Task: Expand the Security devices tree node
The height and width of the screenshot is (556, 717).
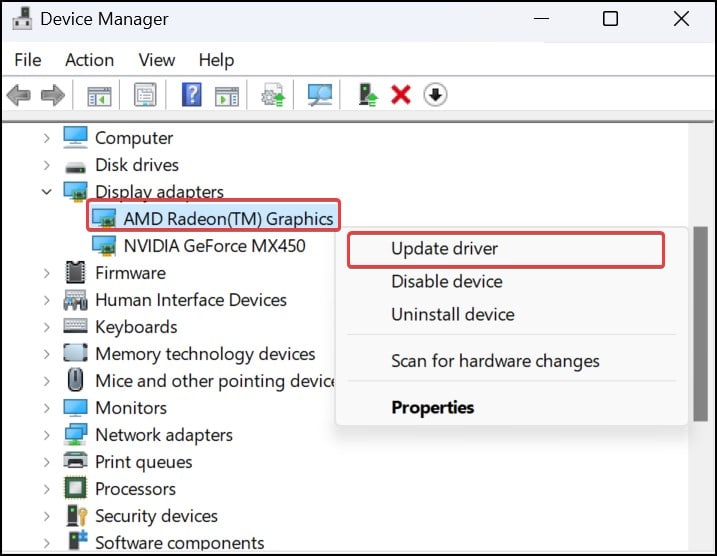Action: click(46, 516)
